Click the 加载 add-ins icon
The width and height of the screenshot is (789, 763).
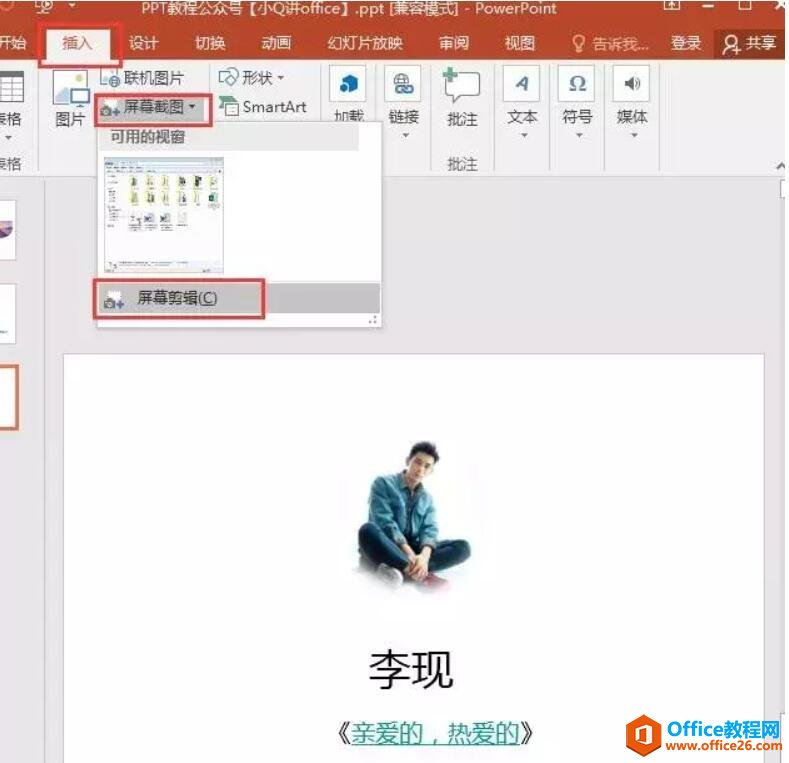click(348, 84)
